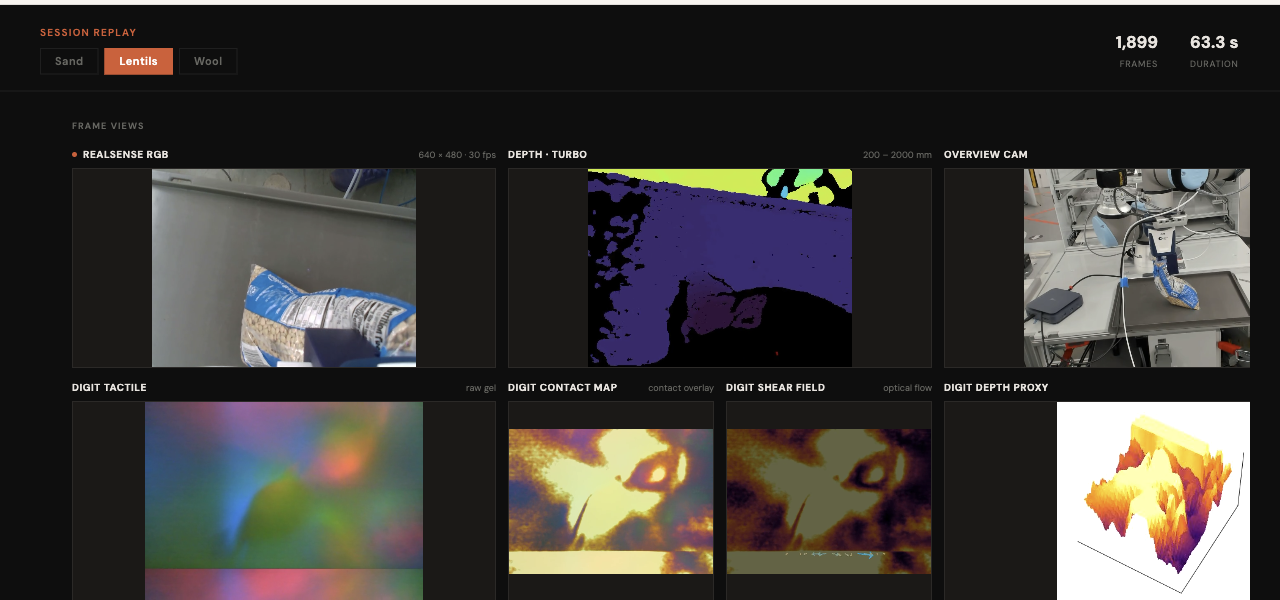This screenshot has height=600, width=1280.
Task: Click the DIGIT Shear Field optical flow image
Action: [829, 501]
